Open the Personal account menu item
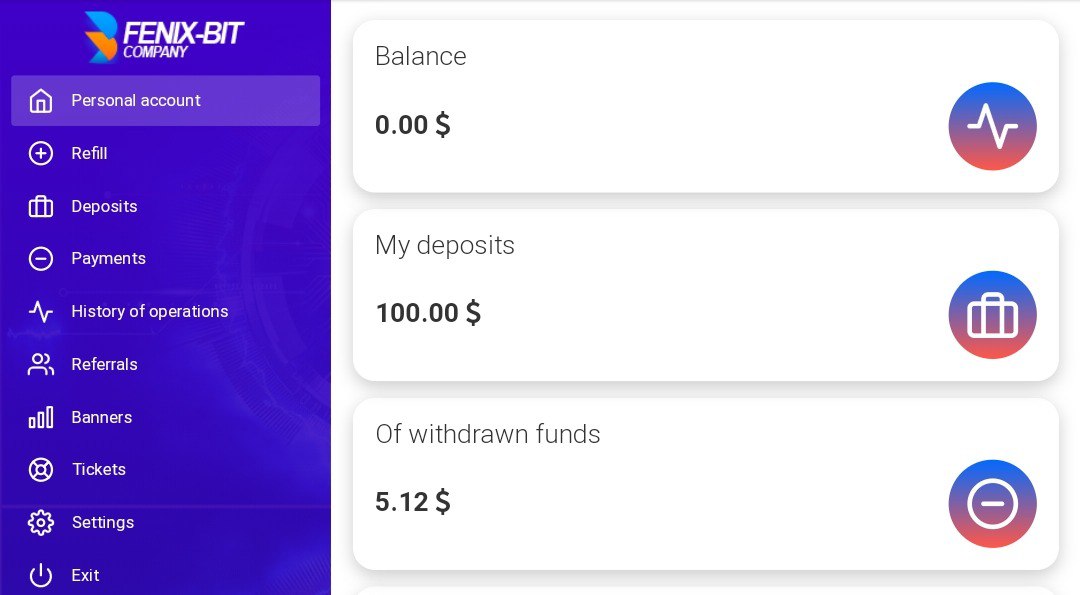 (x=165, y=101)
